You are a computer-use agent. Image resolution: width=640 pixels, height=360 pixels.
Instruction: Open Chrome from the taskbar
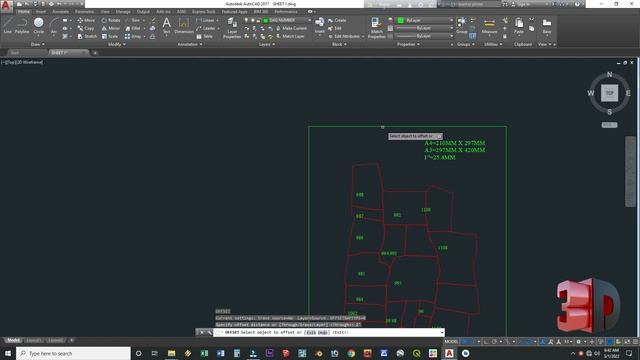(351, 353)
